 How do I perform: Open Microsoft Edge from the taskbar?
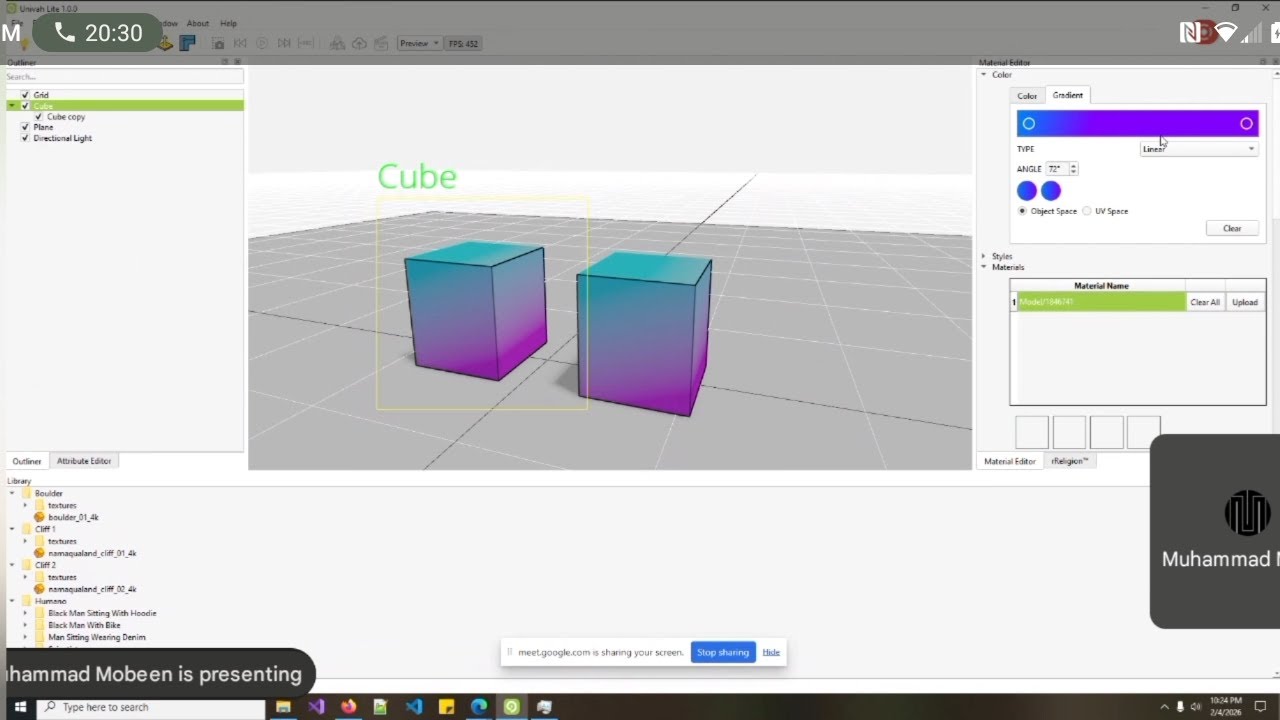(x=479, y=707)
